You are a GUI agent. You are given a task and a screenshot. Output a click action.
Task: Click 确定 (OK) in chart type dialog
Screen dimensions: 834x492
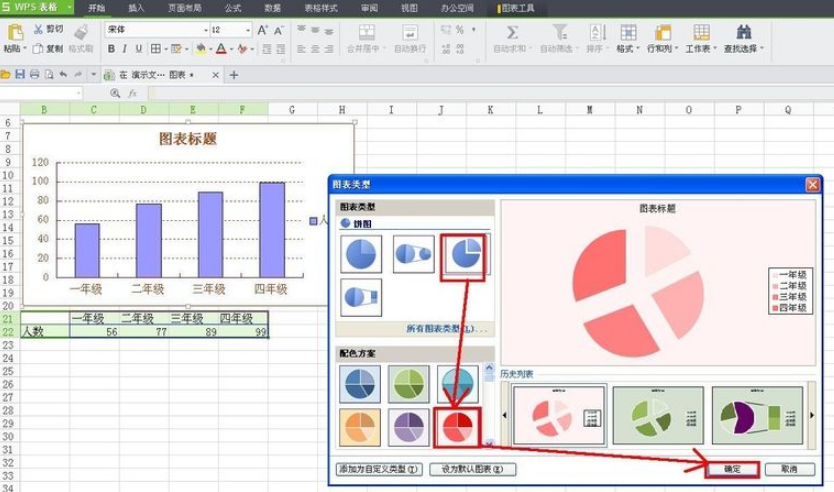732,469
